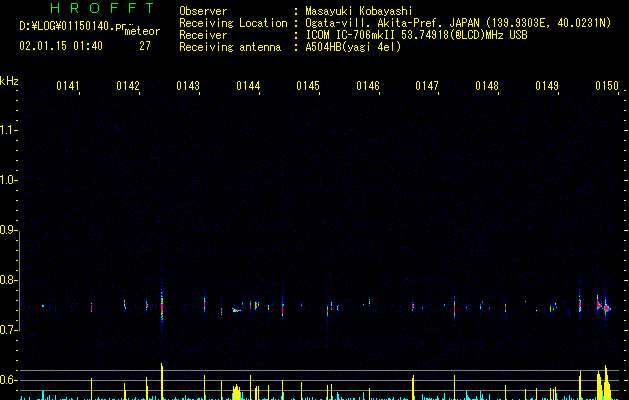Click the 'meteor' counter label
Image resolution: width=629 pixels, height=400 pixels.
[x=142, y=31]
